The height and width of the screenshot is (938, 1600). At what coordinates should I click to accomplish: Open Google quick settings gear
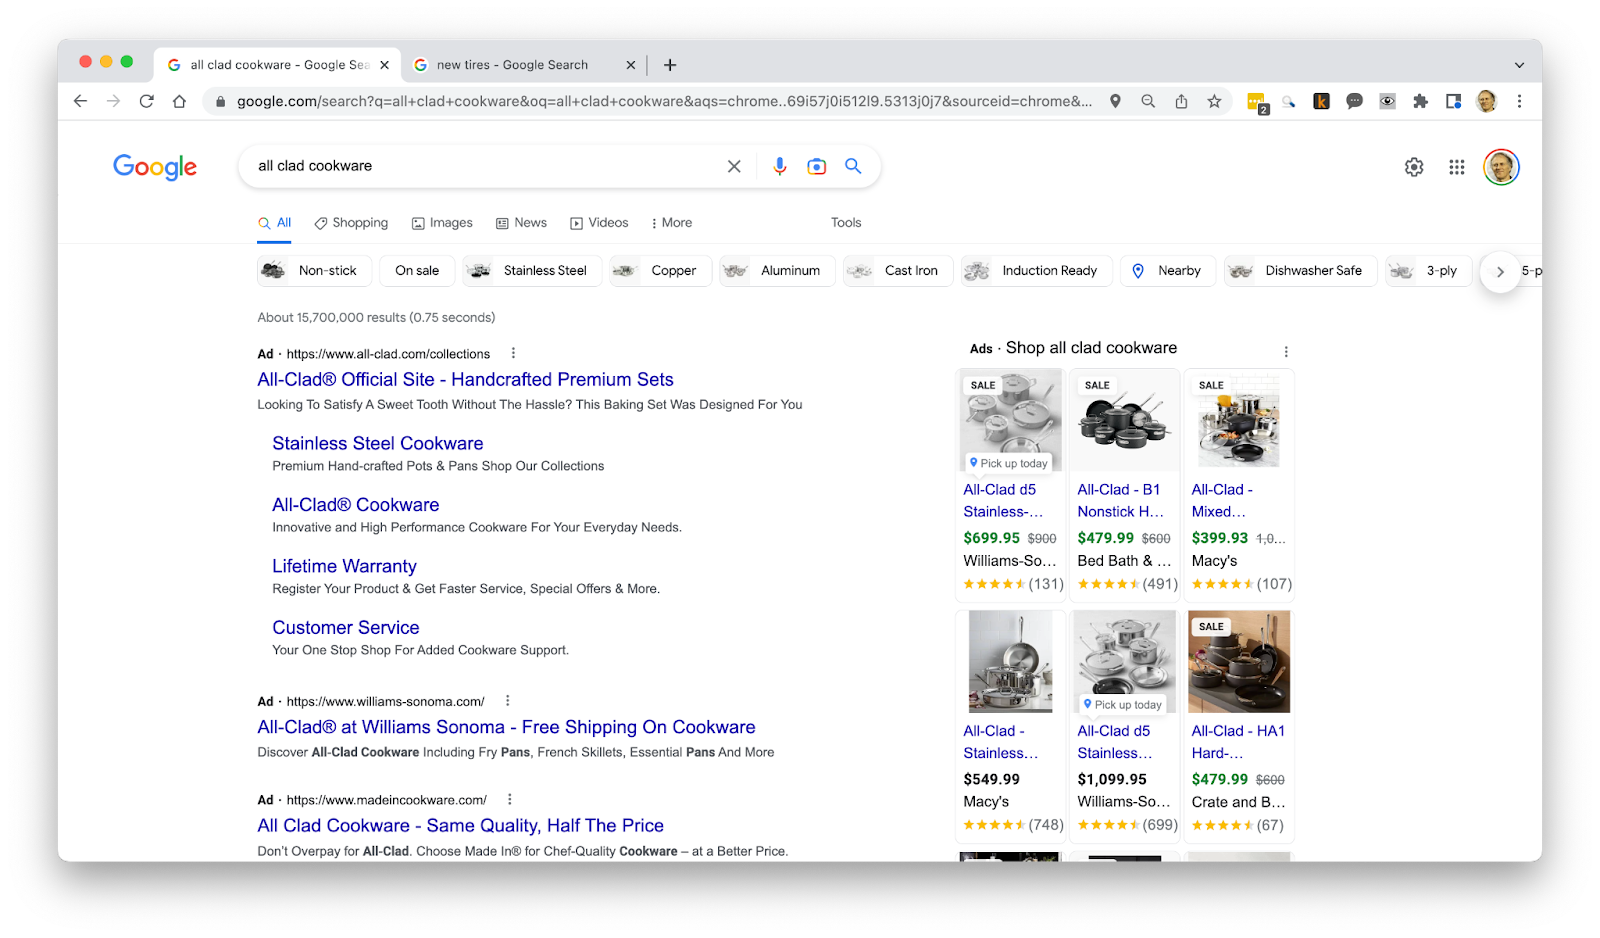click(x=1414, y=167)
